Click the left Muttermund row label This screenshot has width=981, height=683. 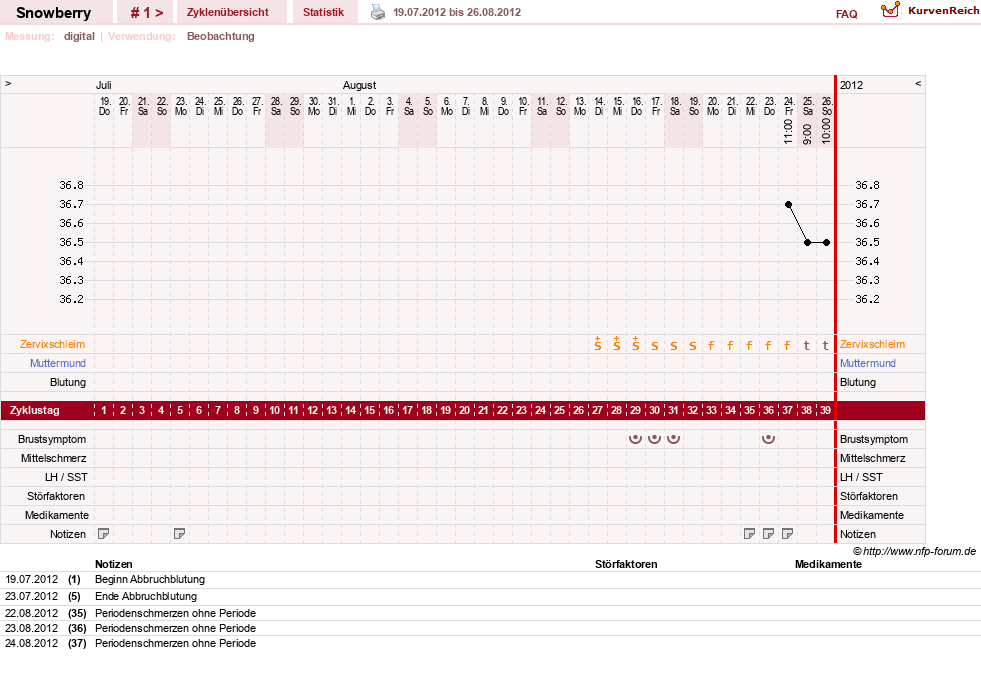click(x=58, y=363)
